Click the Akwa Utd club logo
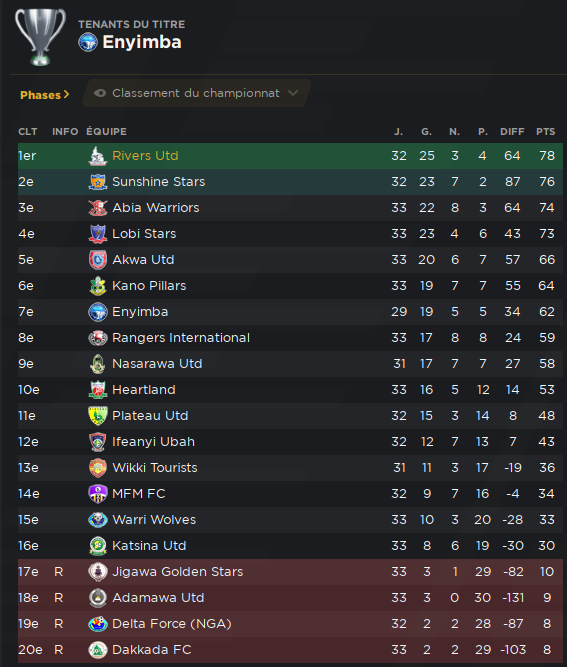The image size is (567, 667). [x=98, y=260]
